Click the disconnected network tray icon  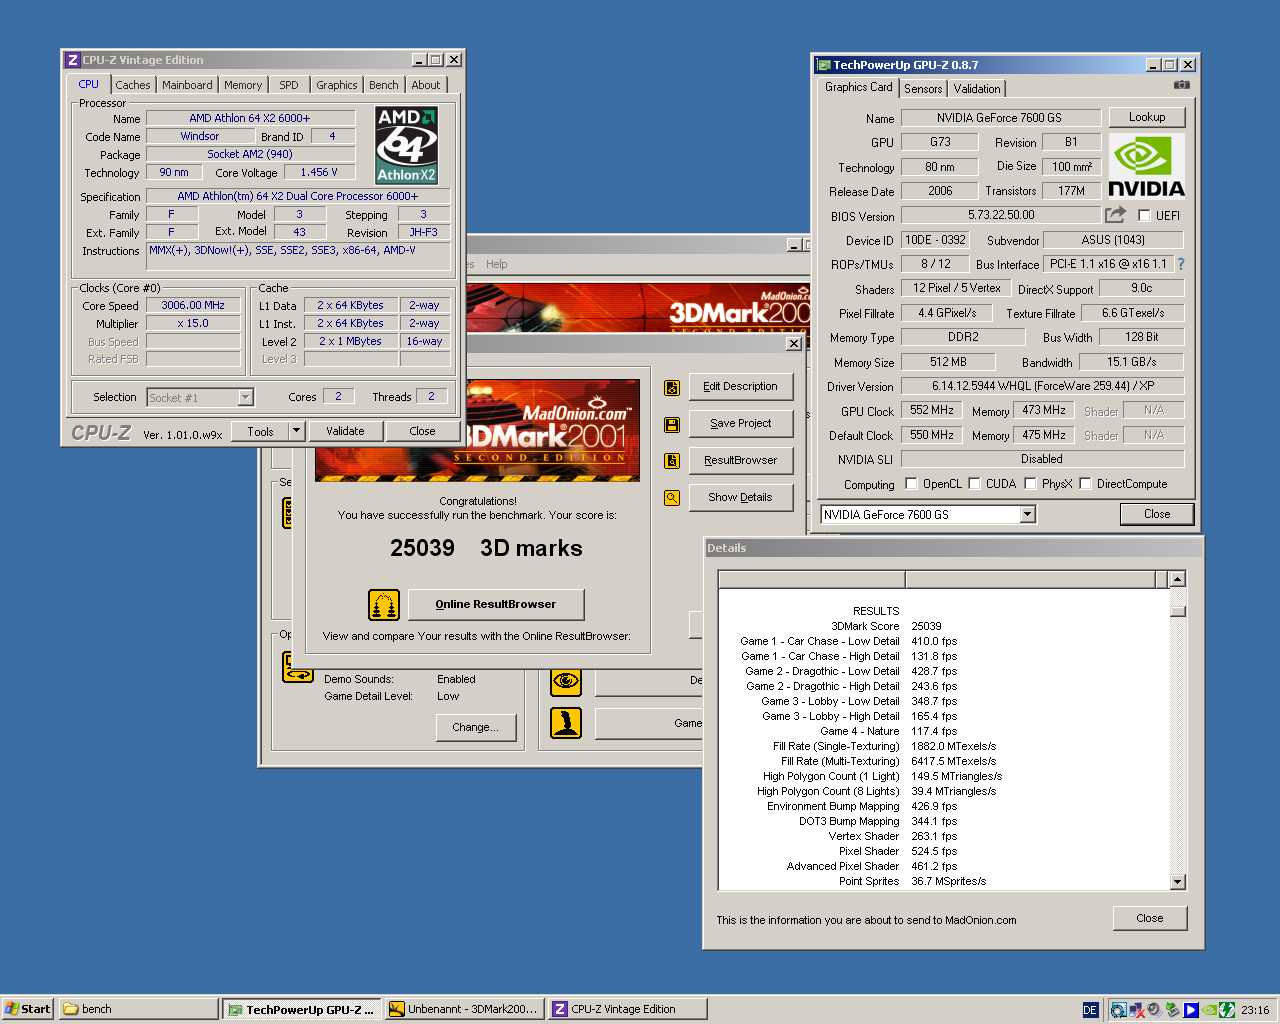point(1137,1010)
